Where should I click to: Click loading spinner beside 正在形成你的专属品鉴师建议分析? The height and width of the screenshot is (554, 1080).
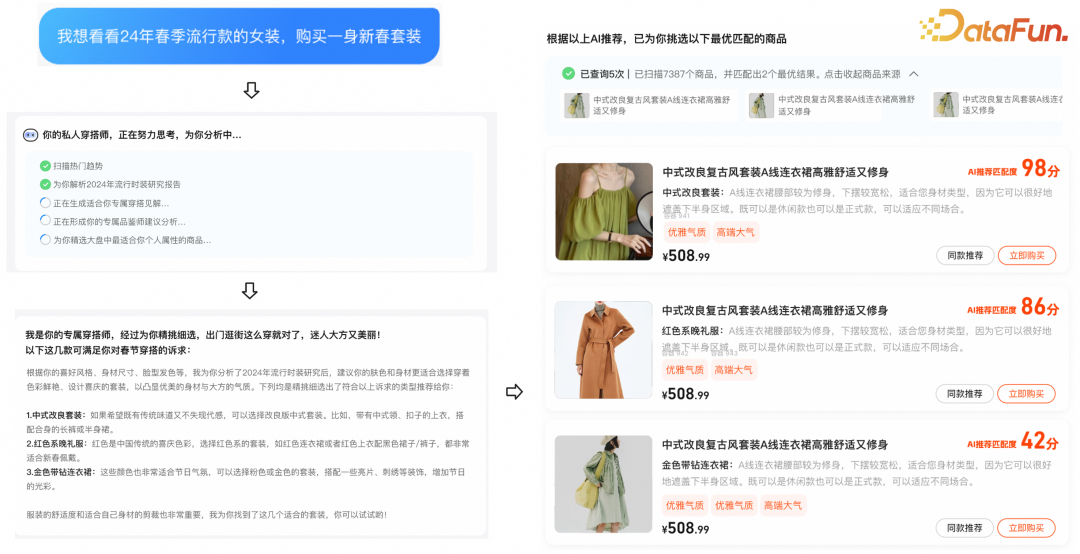click(45, 221)
